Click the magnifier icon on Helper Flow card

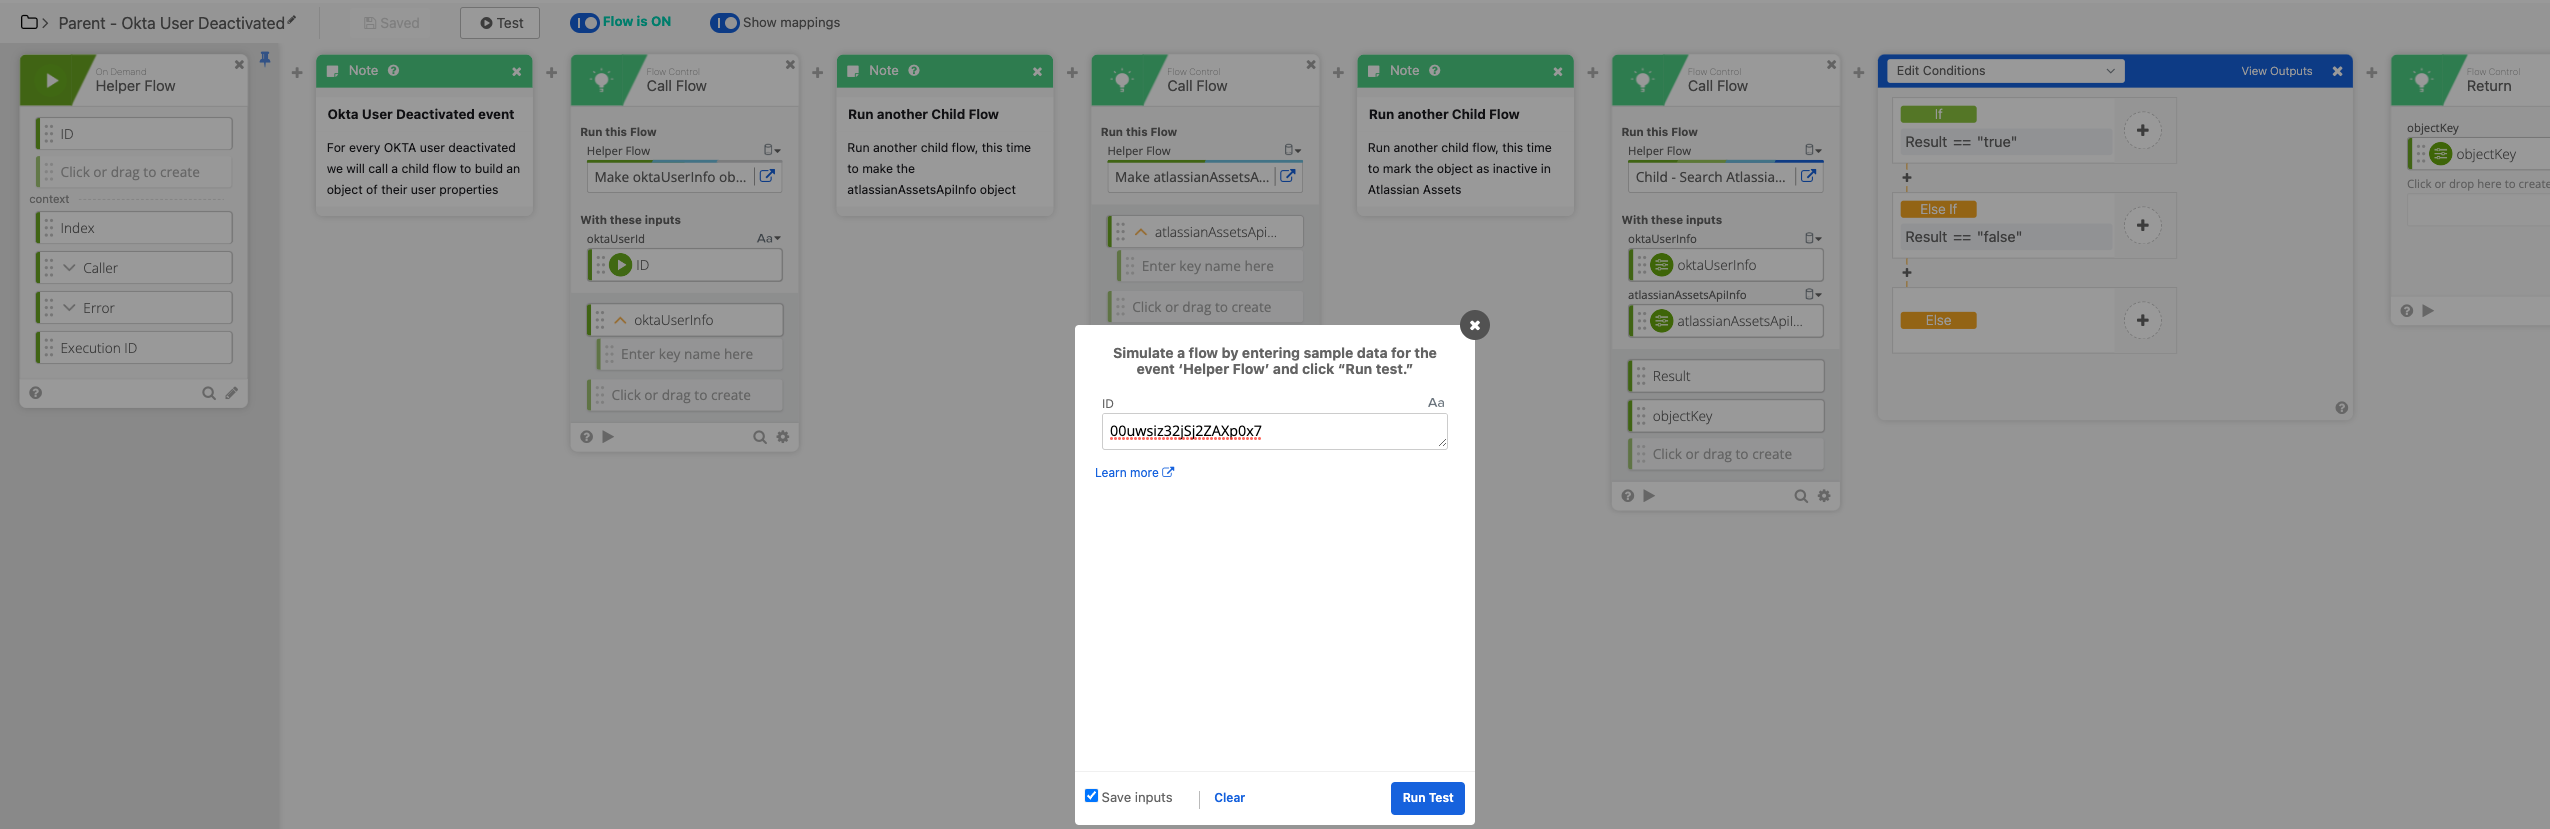pyautogui.click(x=209, y=393)
